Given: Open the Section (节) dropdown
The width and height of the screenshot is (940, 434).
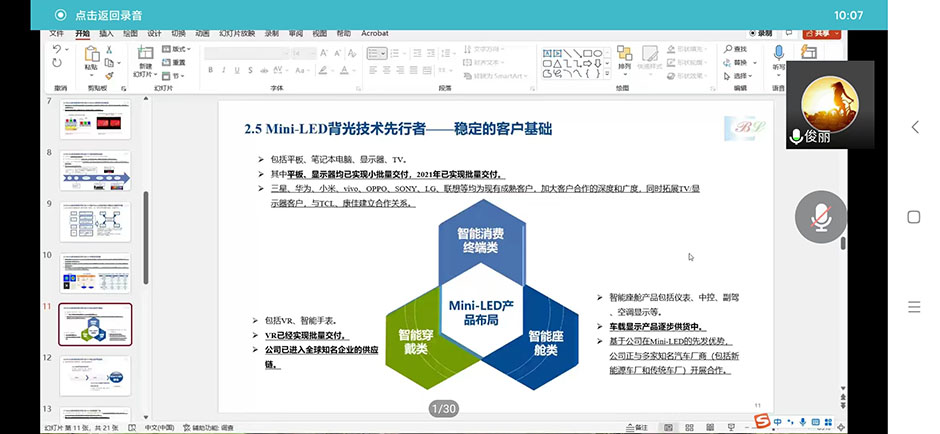Looking at the screenshot, I should (174, 76).
